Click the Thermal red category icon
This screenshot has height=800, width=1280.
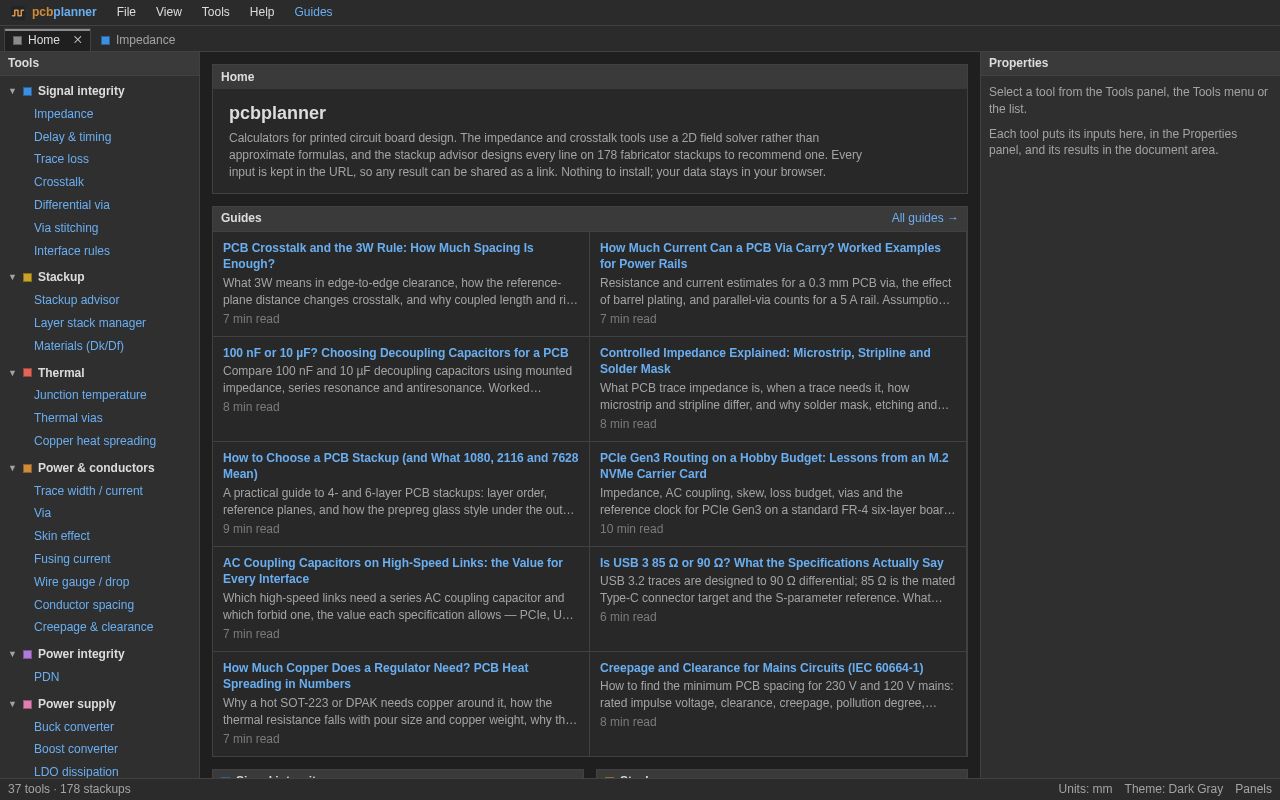coord(28,373)
